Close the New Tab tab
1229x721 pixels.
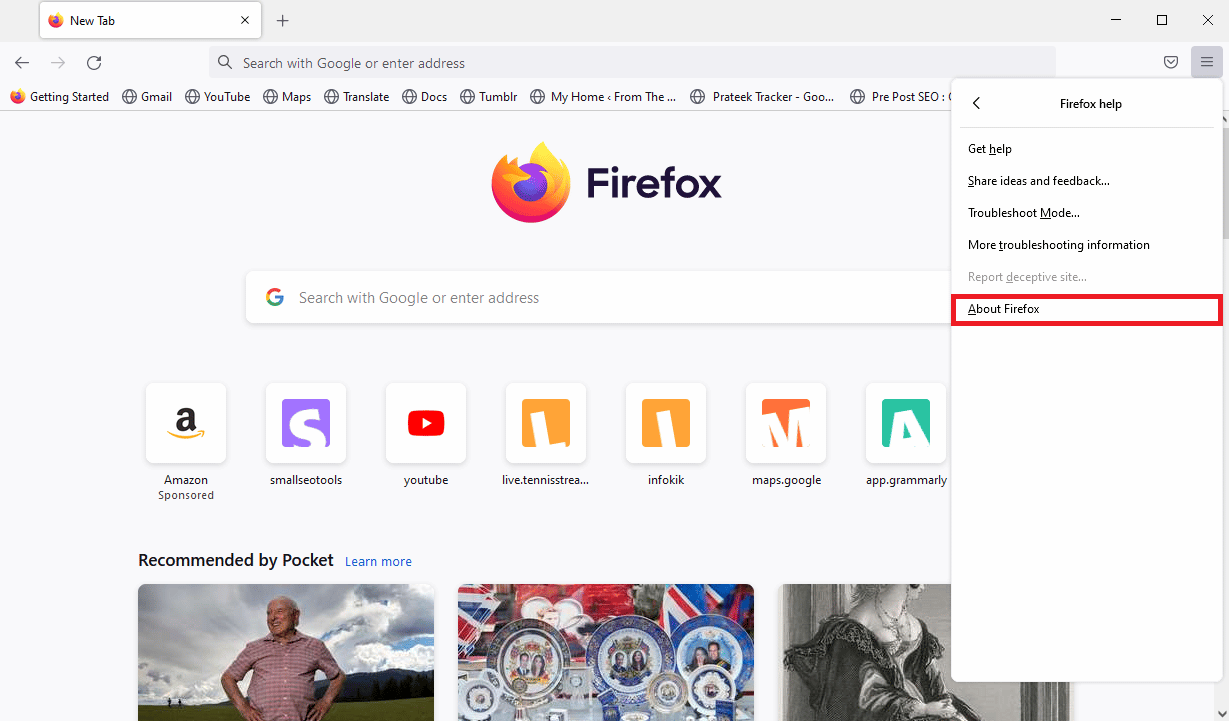[x=245, y=20]
